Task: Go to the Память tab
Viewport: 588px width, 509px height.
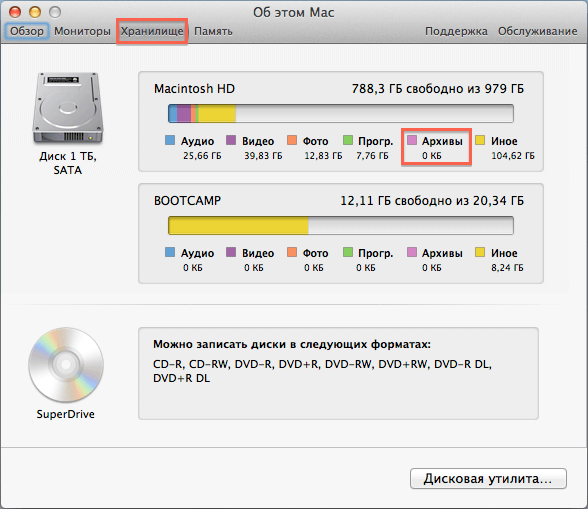Action: (213, 31)
